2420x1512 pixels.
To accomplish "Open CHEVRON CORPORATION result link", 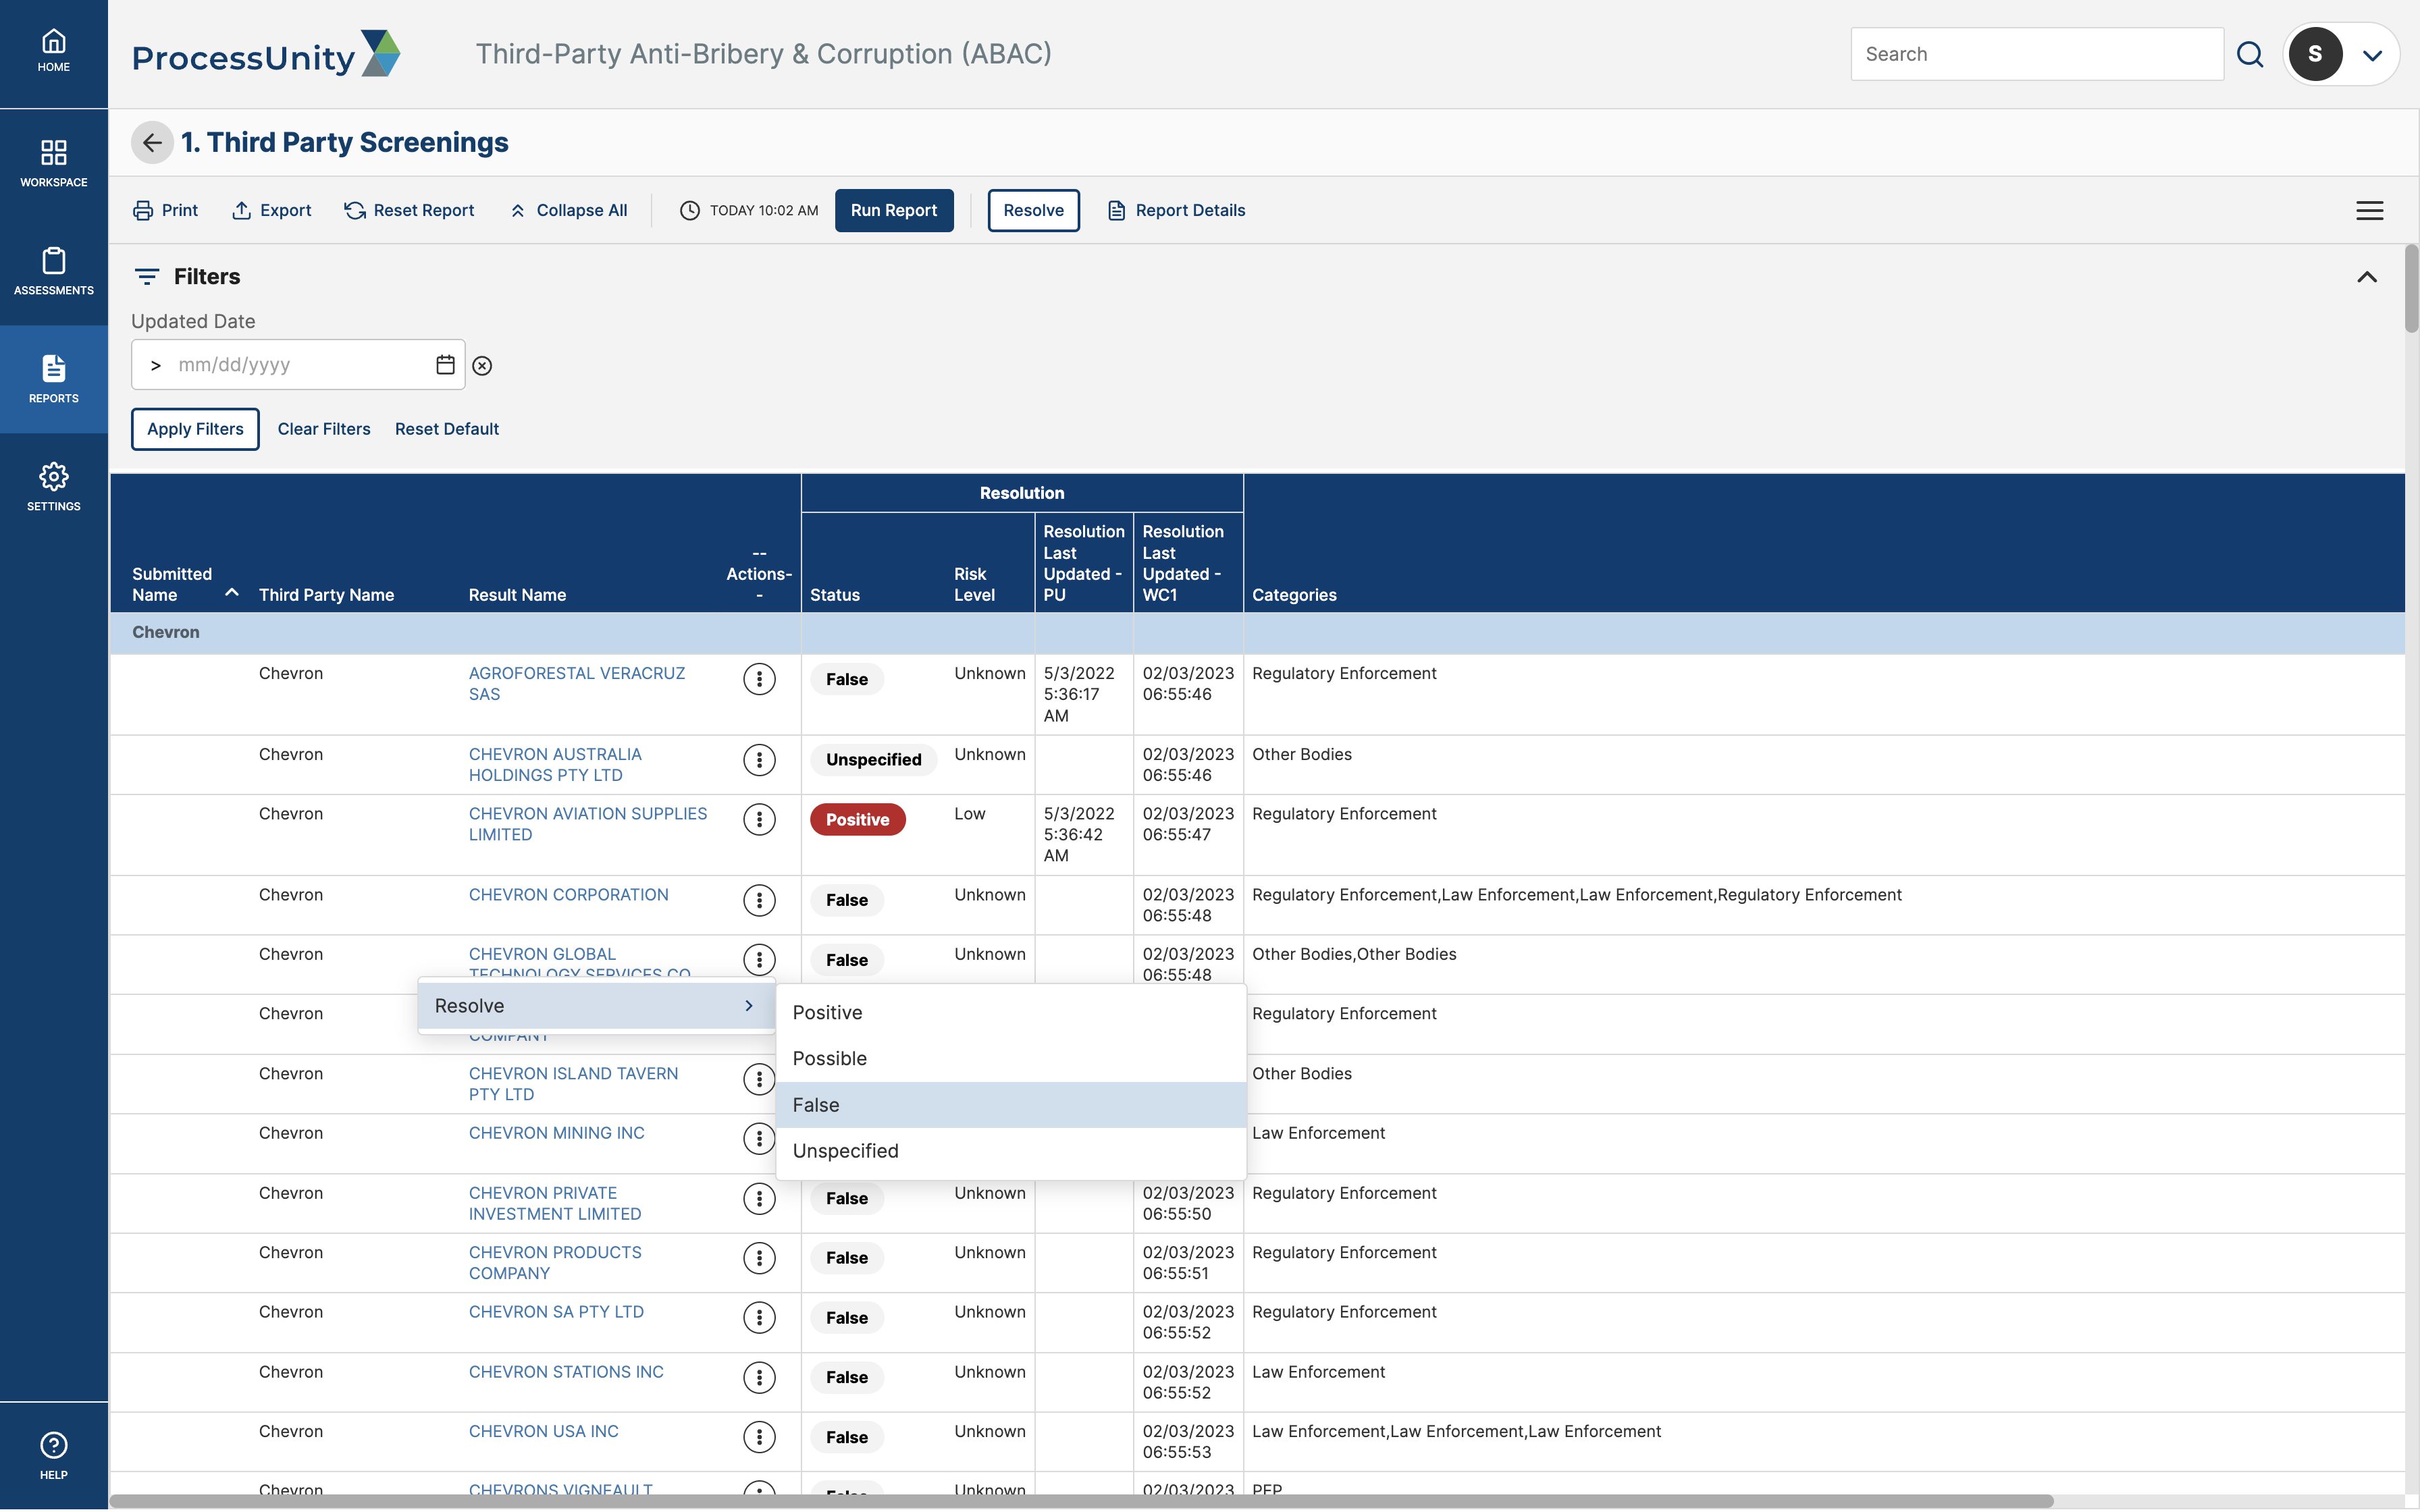I will tap(568, 895).
